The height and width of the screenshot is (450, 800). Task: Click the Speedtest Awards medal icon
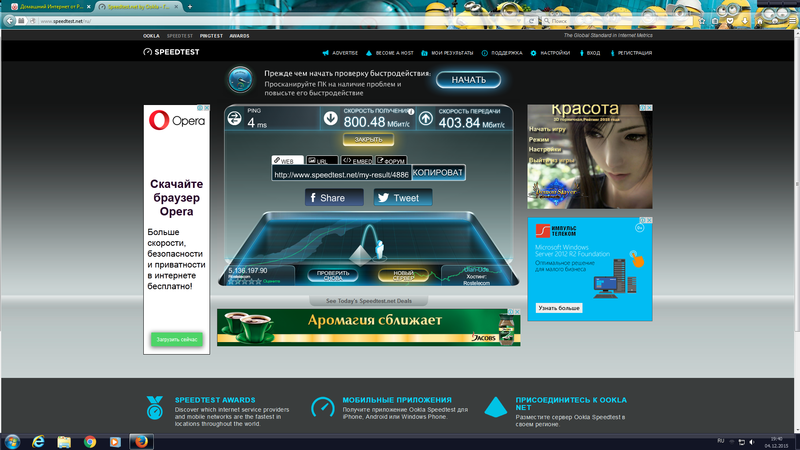click(x=154, y=407)
